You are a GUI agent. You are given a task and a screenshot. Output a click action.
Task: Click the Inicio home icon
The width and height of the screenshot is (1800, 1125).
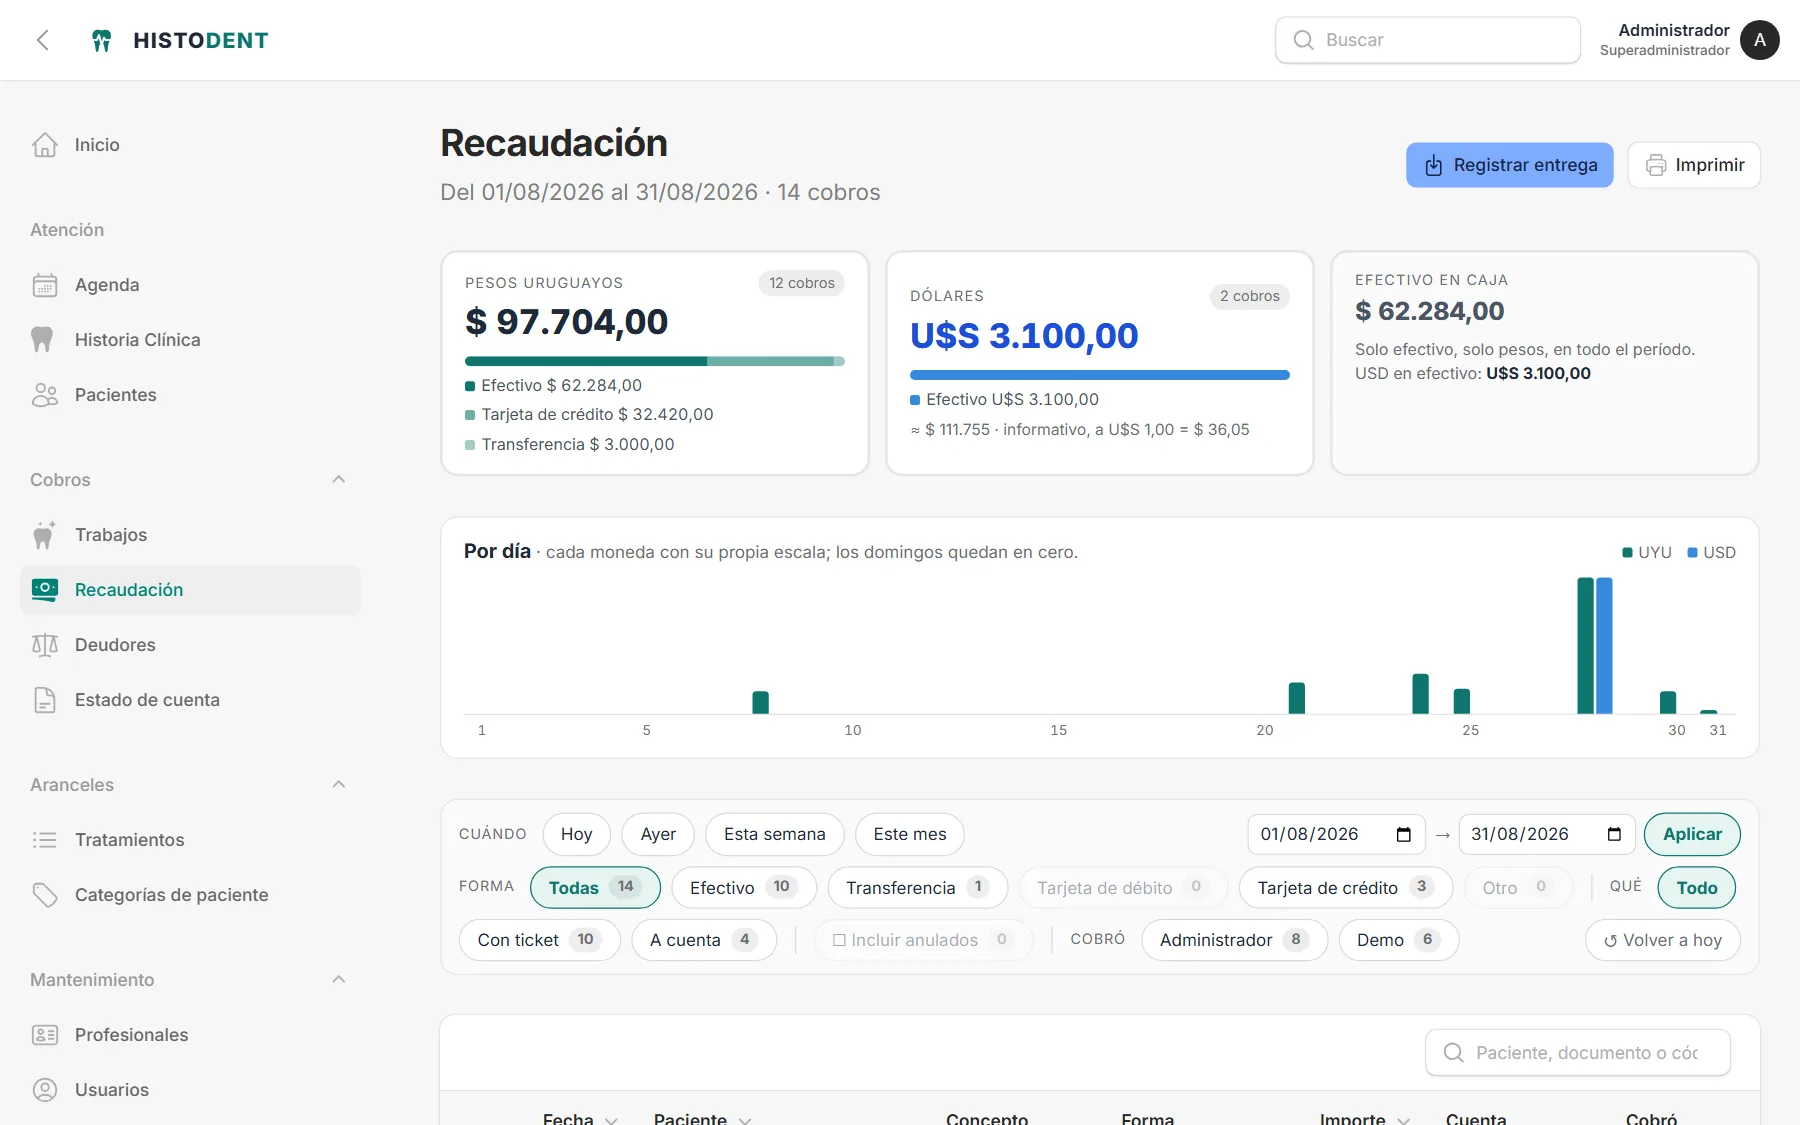pos(45,145)
